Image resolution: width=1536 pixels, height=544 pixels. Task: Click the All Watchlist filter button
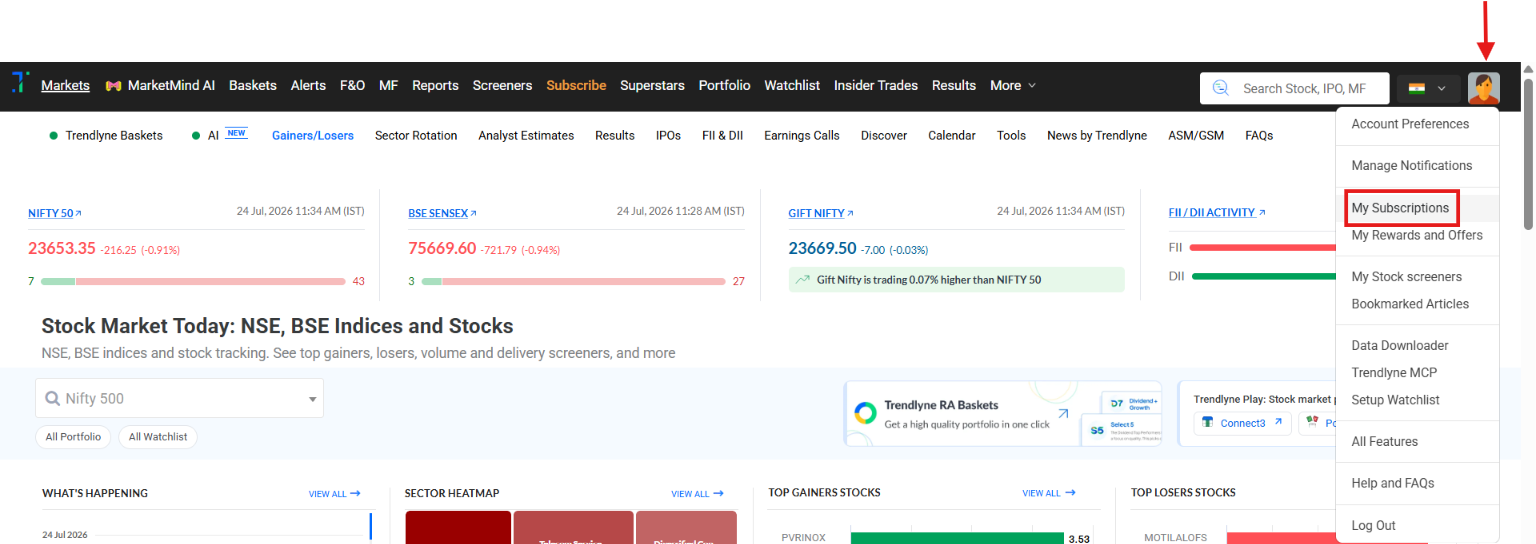[158, 436]
